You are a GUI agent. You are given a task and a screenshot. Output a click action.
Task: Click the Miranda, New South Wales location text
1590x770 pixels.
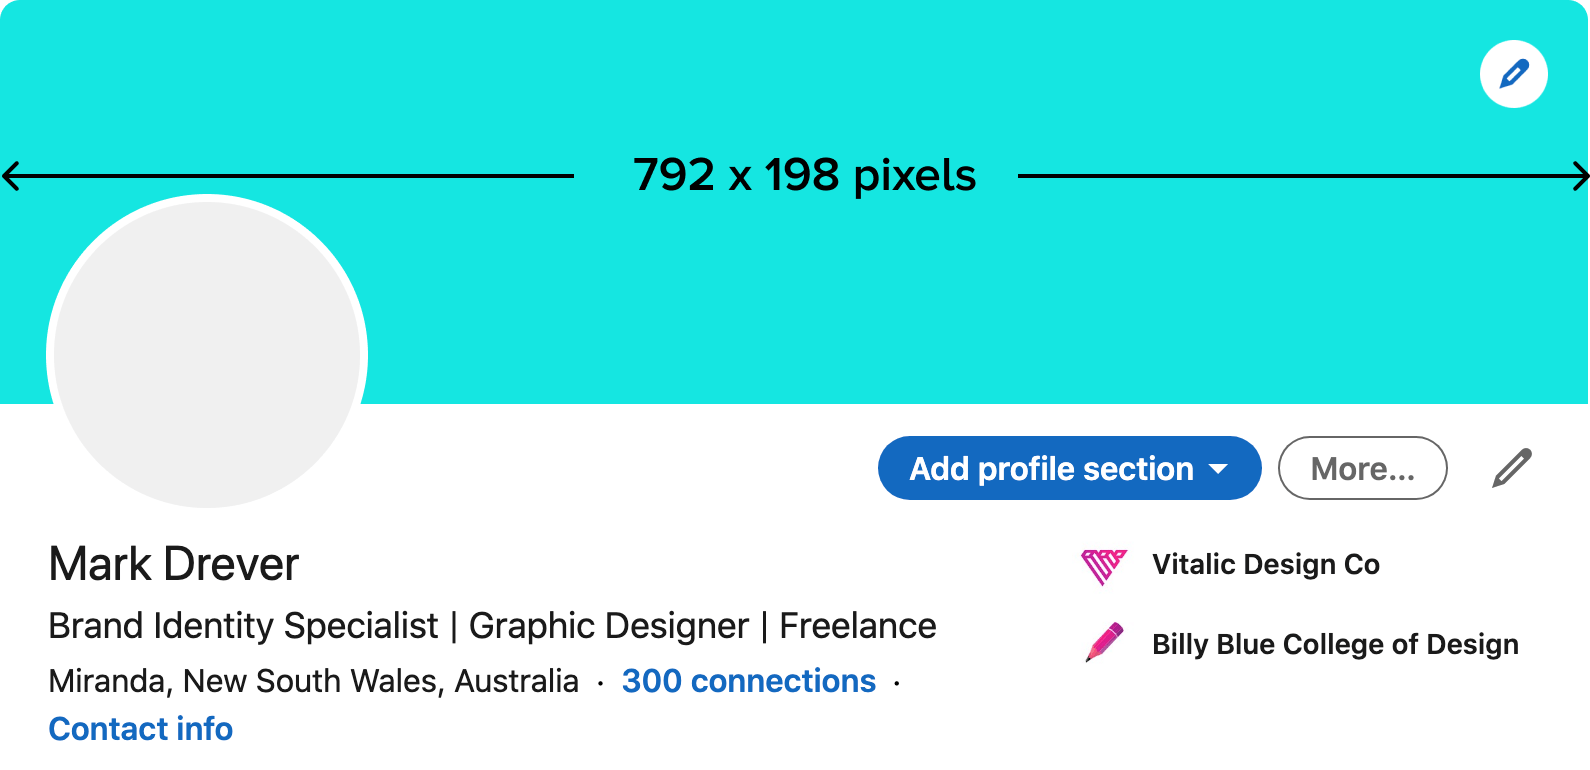click(313, 681)
